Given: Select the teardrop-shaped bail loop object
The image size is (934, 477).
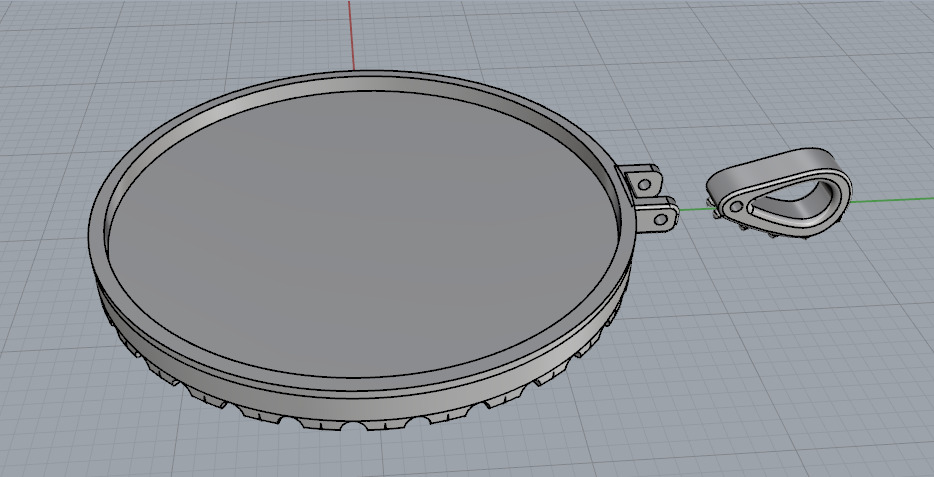Looking at the screenshot, I should pyautogui.click(x=780, y=194).
